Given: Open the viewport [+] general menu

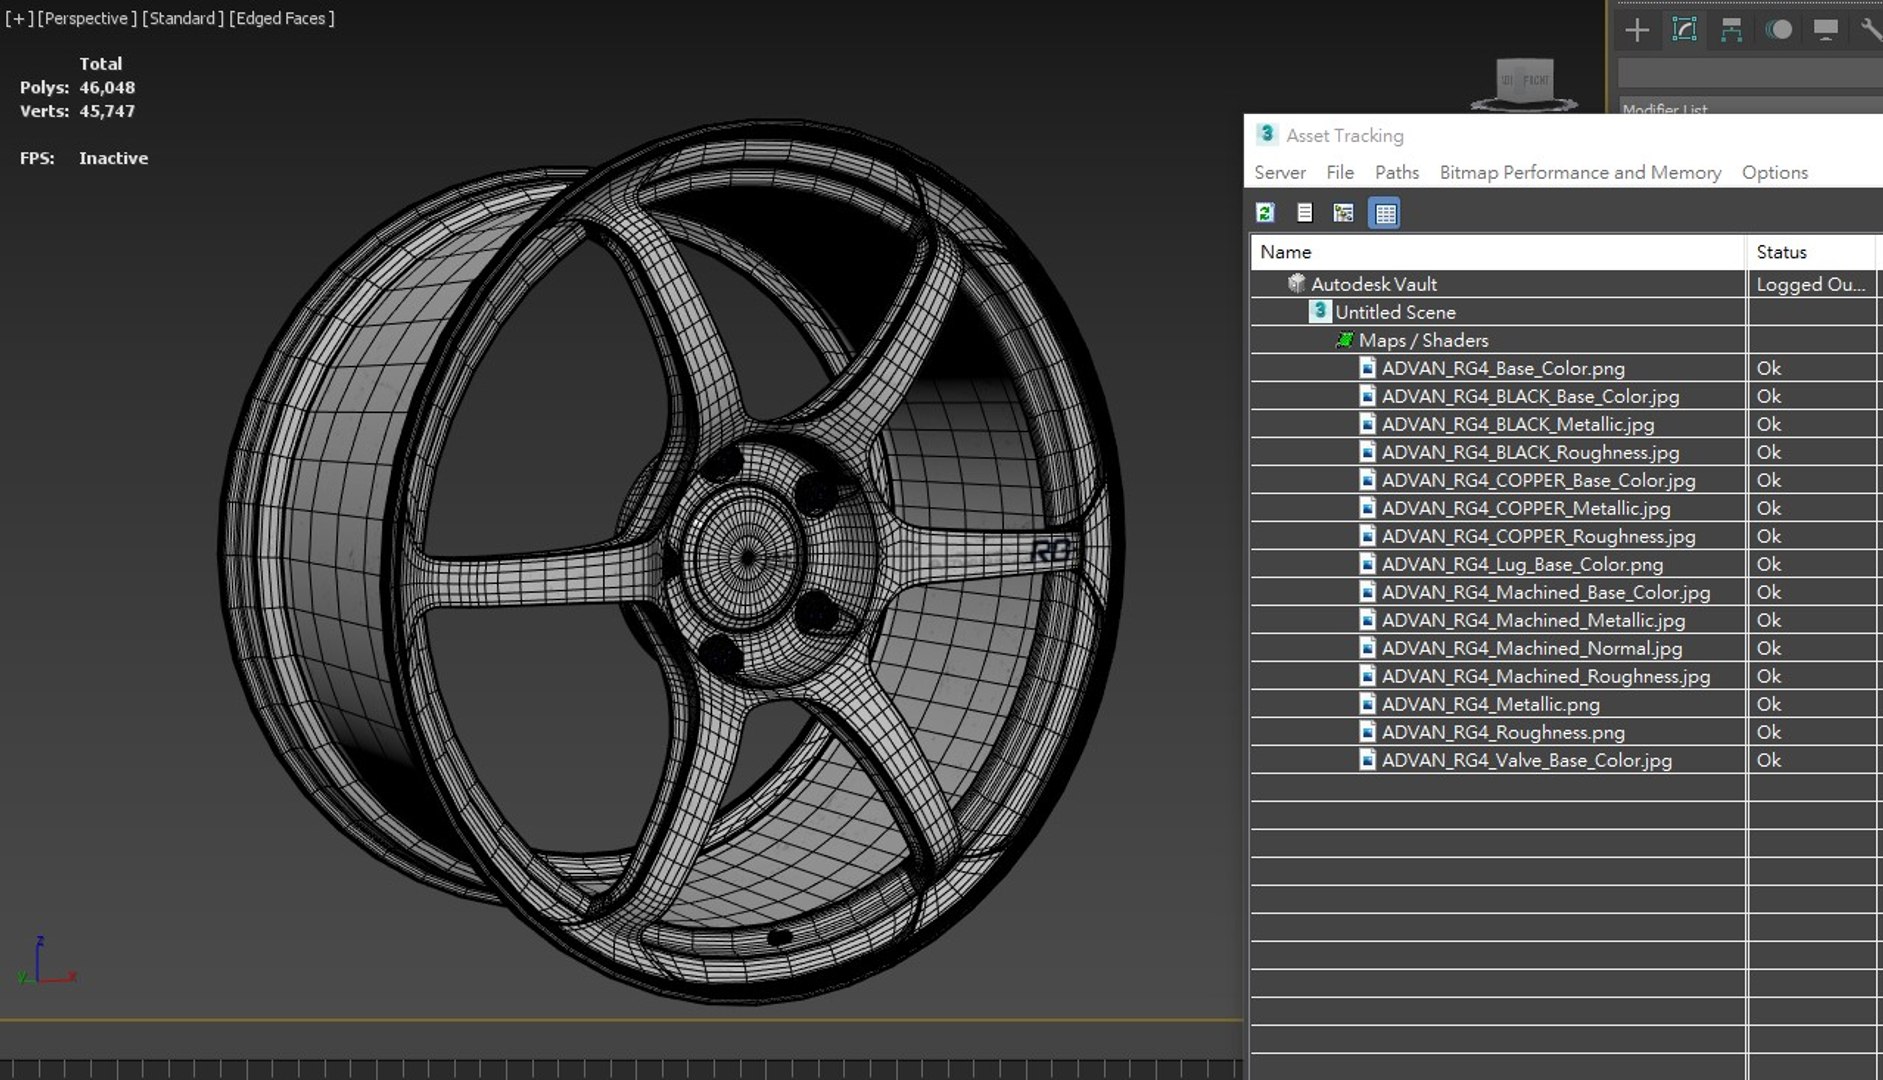Looking at the screenshot, I should coord(19,18).
